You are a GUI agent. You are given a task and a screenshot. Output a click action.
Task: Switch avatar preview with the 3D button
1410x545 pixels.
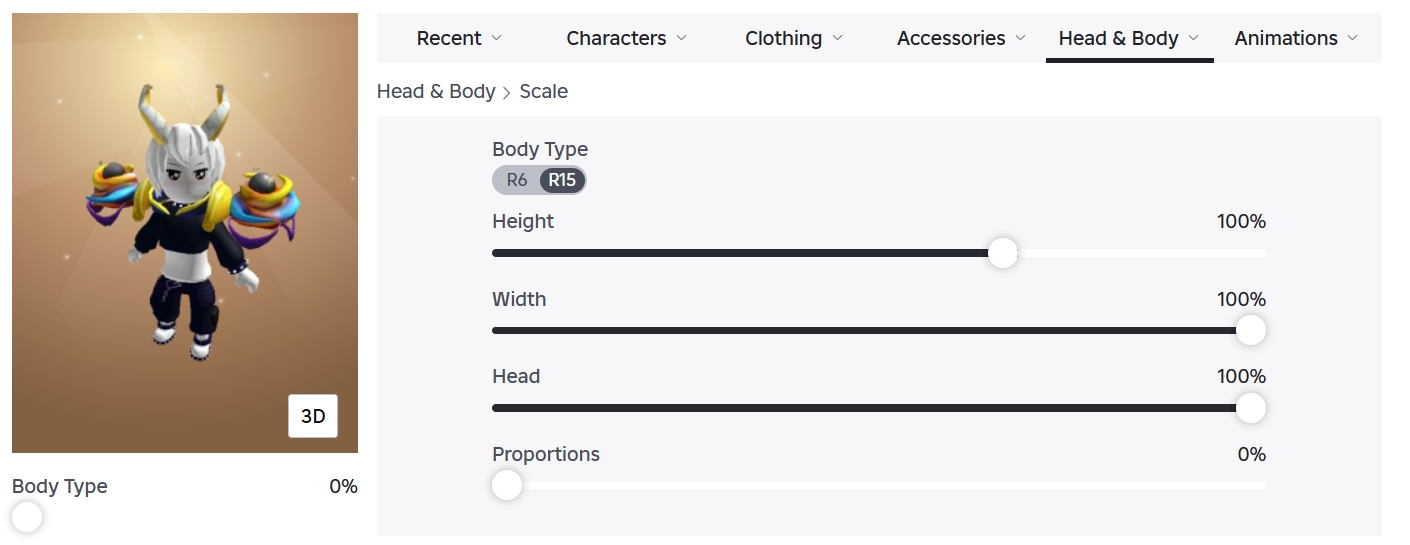(313, 416)
